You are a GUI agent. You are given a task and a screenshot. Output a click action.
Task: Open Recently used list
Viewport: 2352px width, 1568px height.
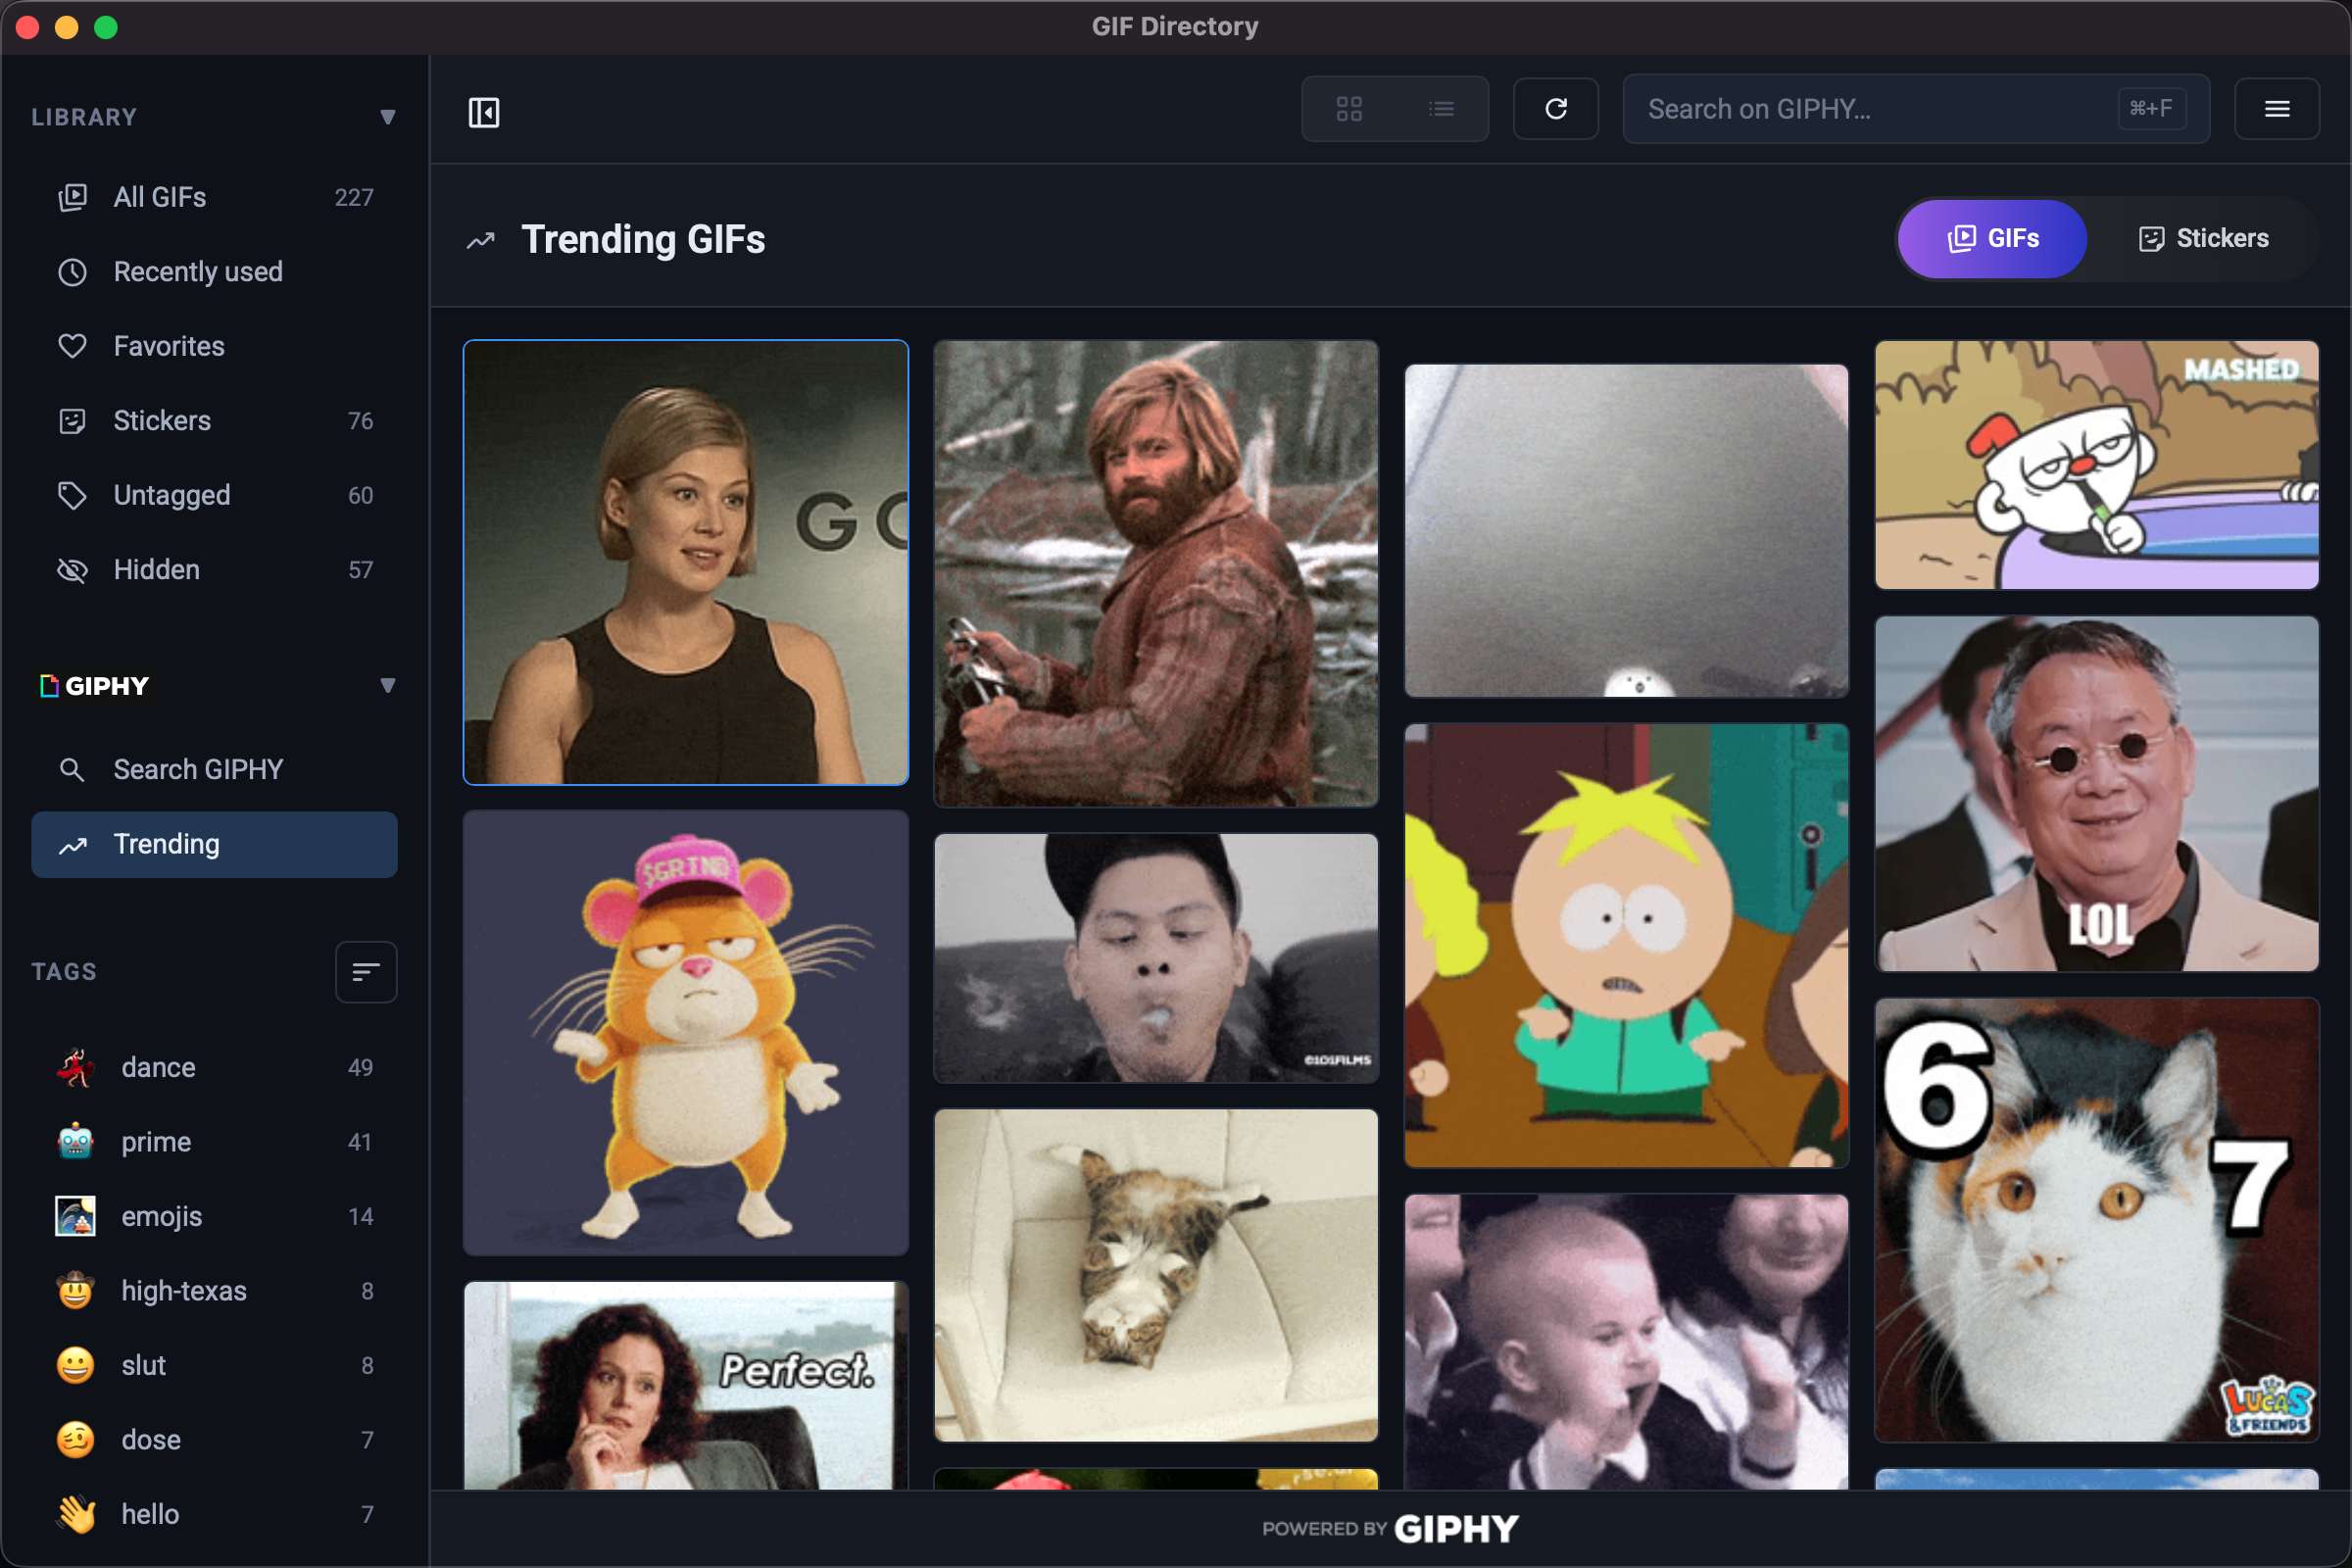[x=214, y=272]
